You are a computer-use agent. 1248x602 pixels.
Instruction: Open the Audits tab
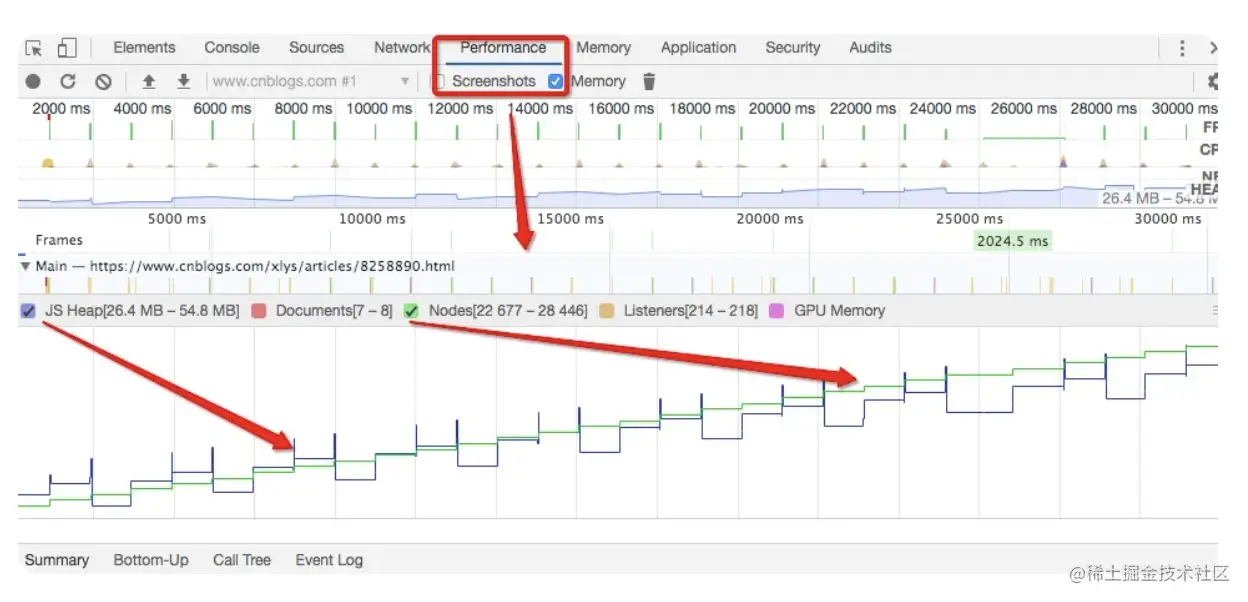(870, 48)
